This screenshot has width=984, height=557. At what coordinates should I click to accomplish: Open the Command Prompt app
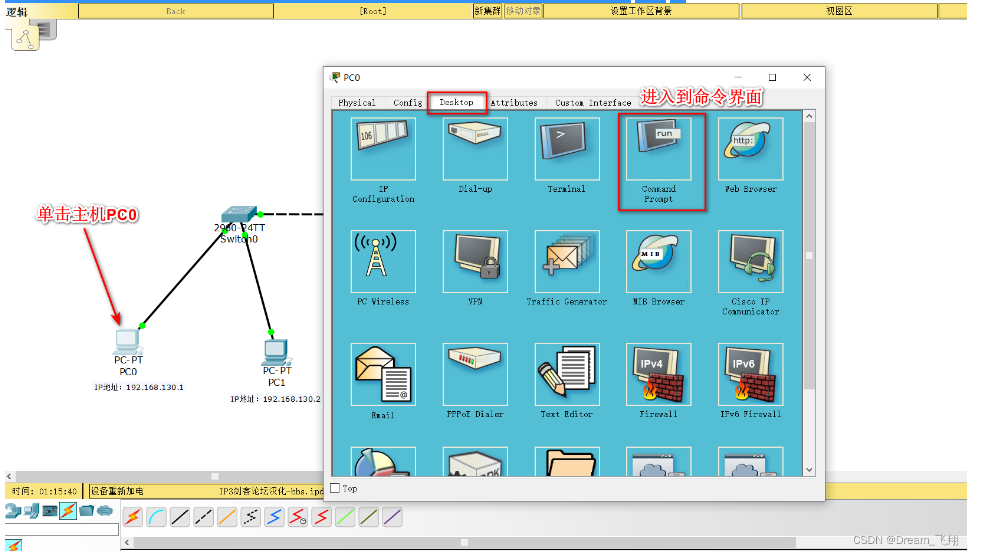(658, 149)
